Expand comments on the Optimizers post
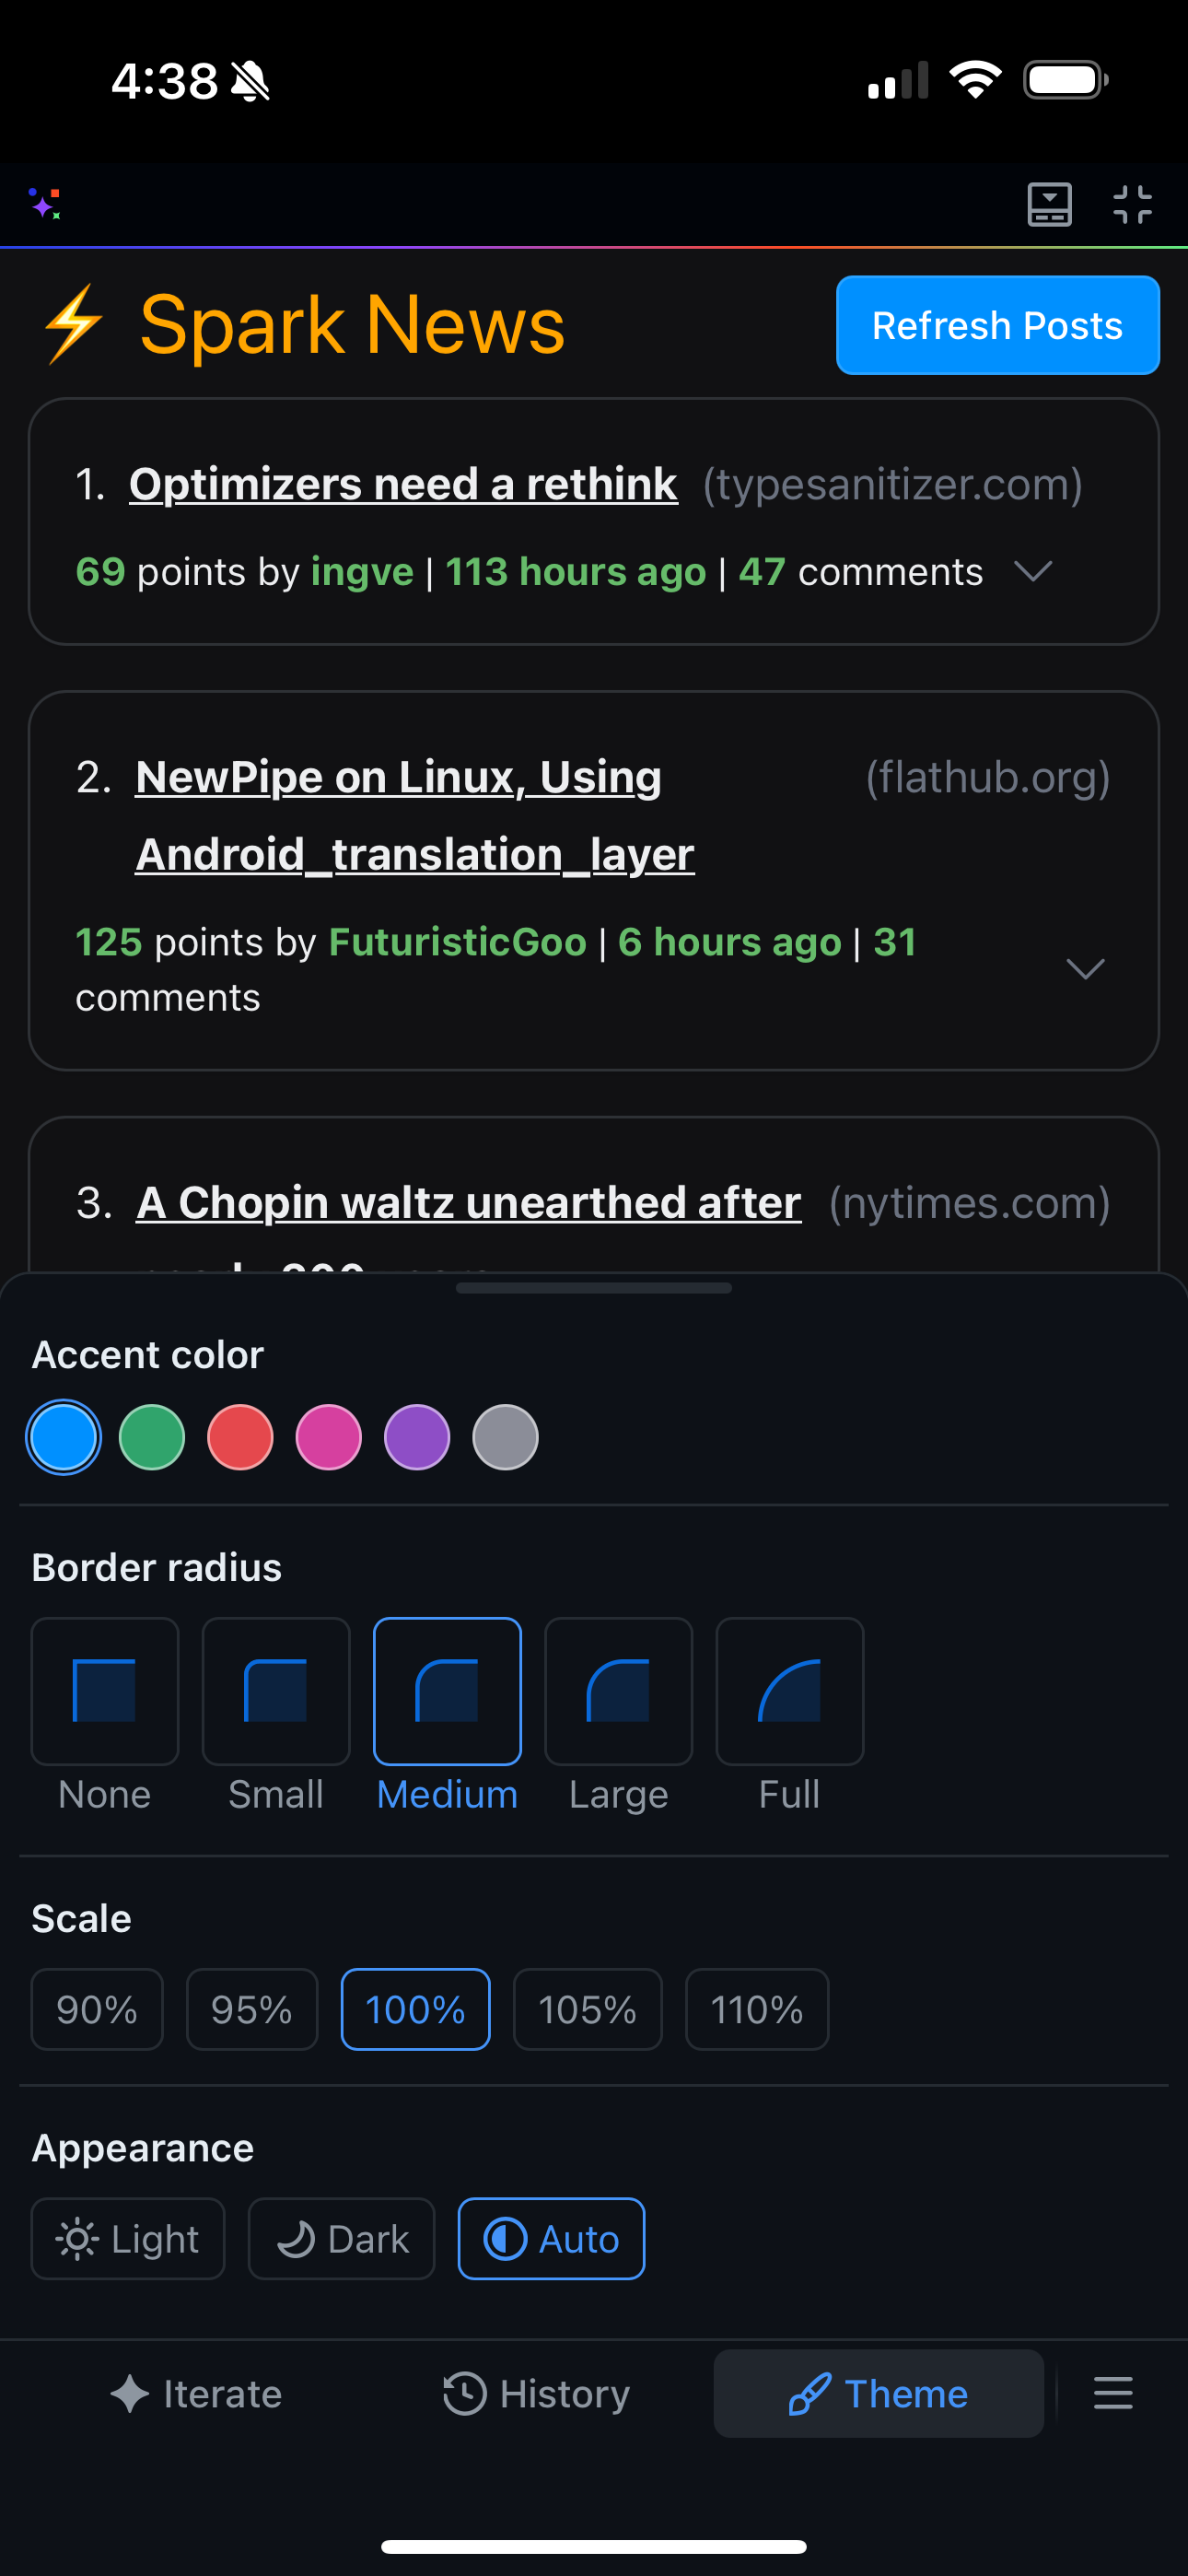Viewport: 1188px width, 2576px height. [1034, 572]
